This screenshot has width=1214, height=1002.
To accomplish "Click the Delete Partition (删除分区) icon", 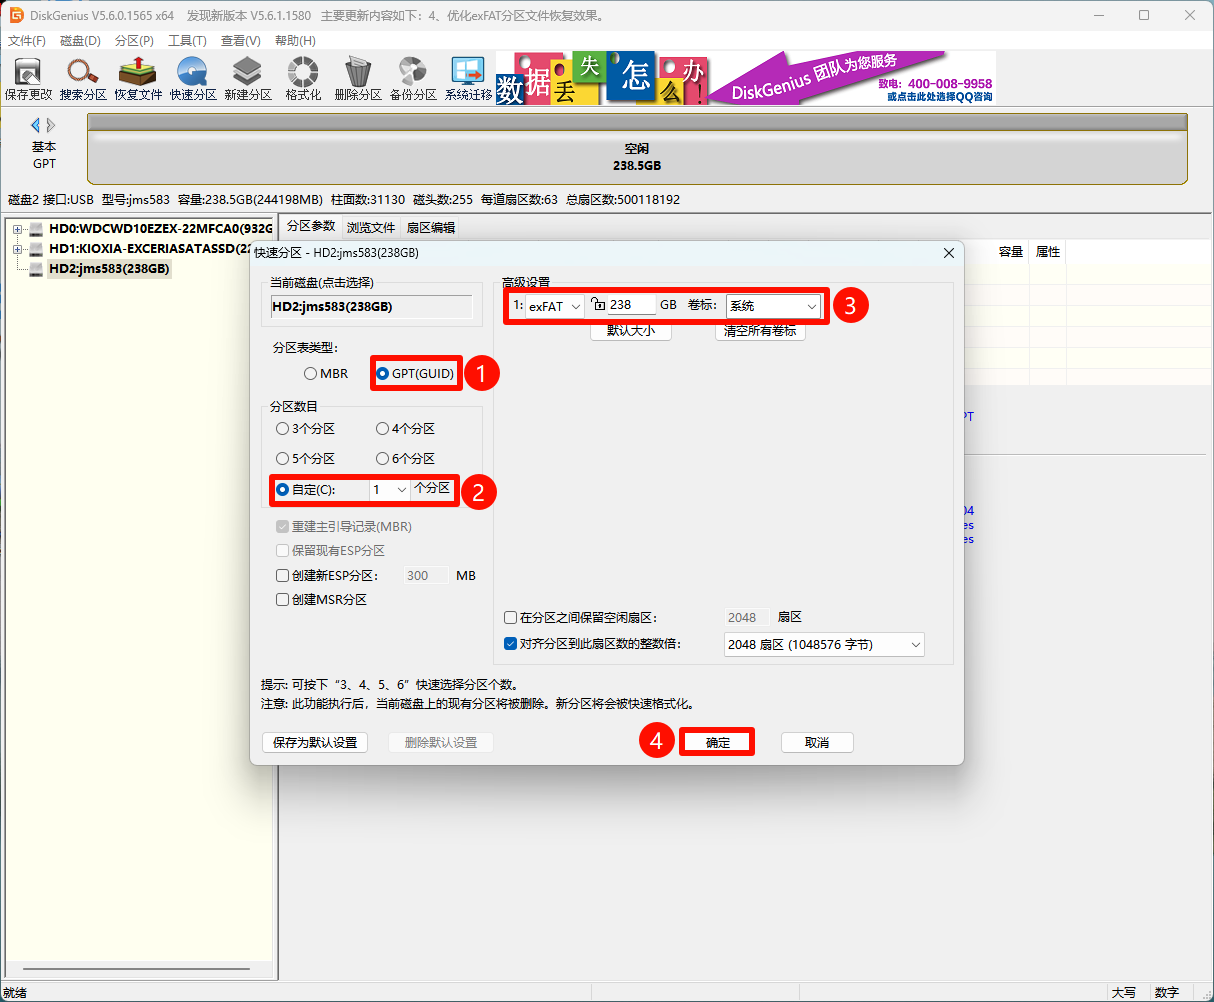I will (358, 78).
